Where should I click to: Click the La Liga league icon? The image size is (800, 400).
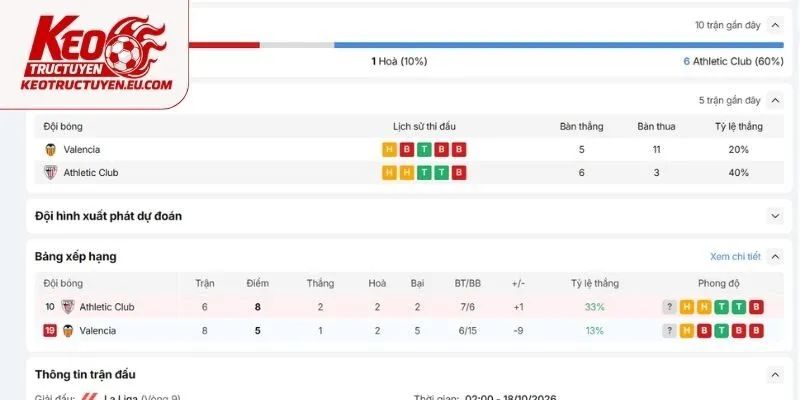pyautogui.click(x=90, y=397)
